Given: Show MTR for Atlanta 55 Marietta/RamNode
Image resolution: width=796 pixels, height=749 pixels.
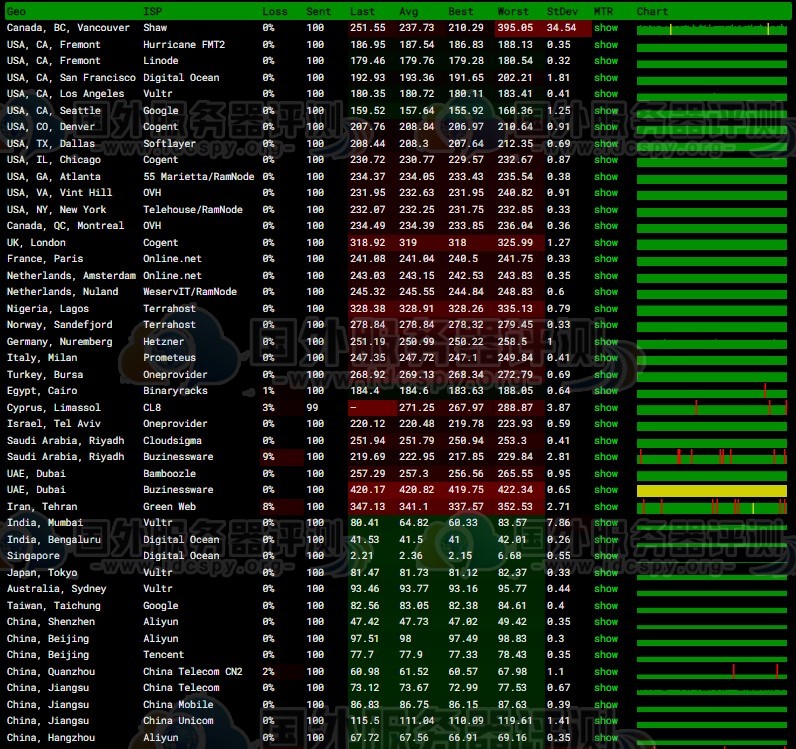Looking at the screenshot, I should point(606,177).
